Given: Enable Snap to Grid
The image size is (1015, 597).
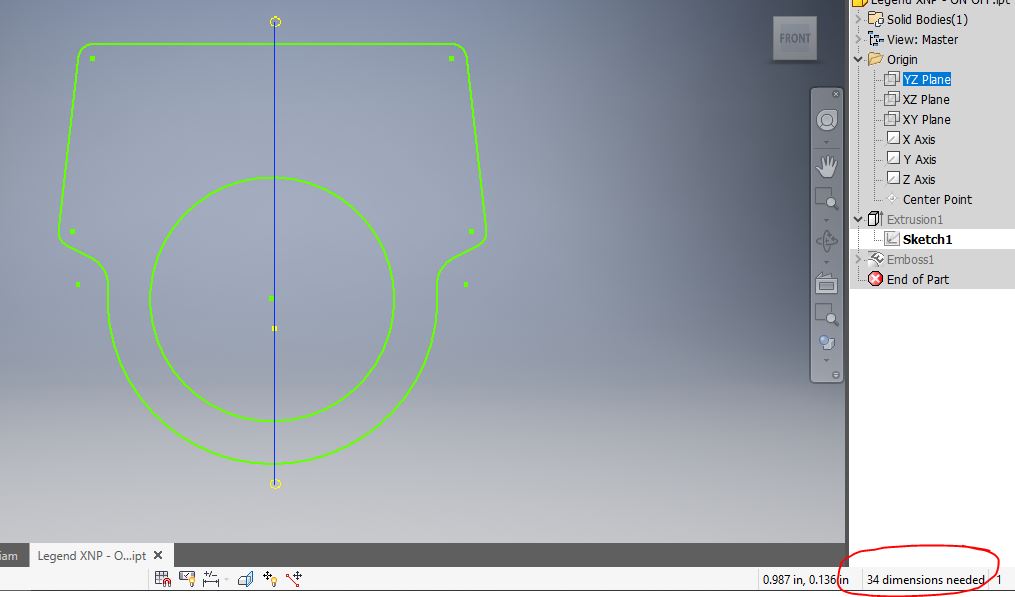Looking at the screenshot, I should click(x=162, y=578).
